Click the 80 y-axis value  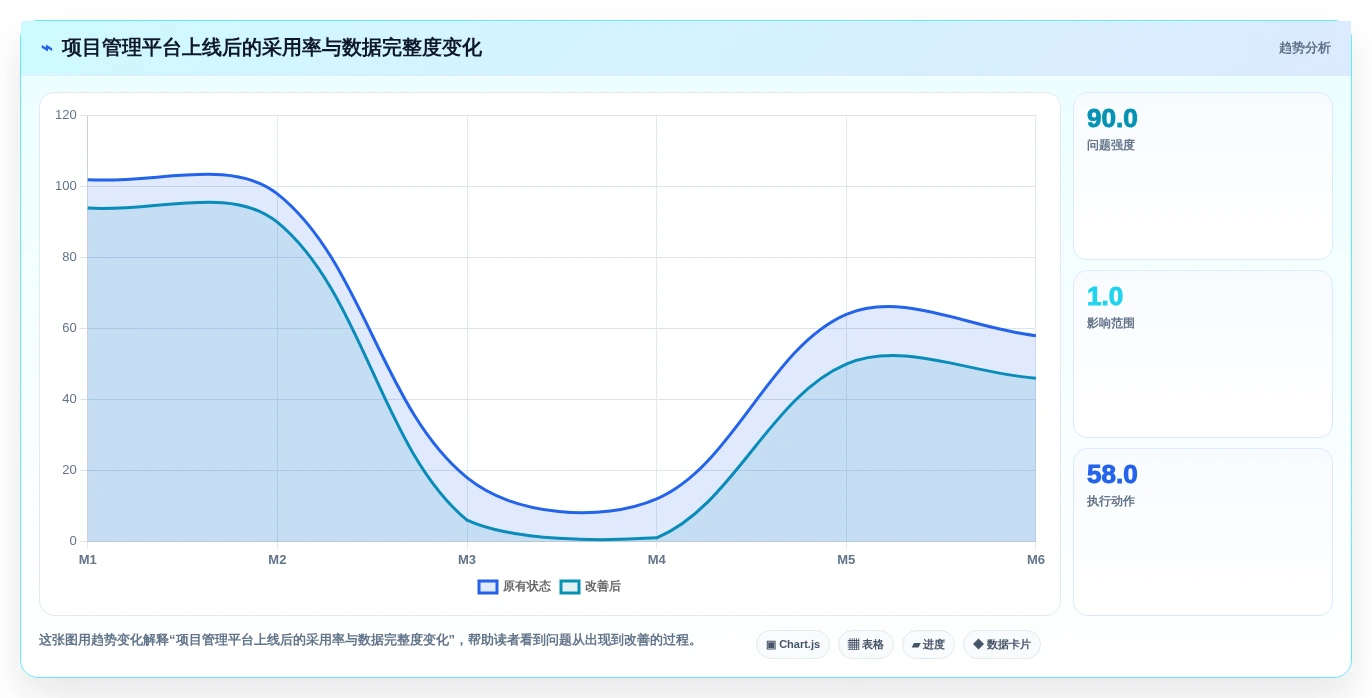point(69,257)
